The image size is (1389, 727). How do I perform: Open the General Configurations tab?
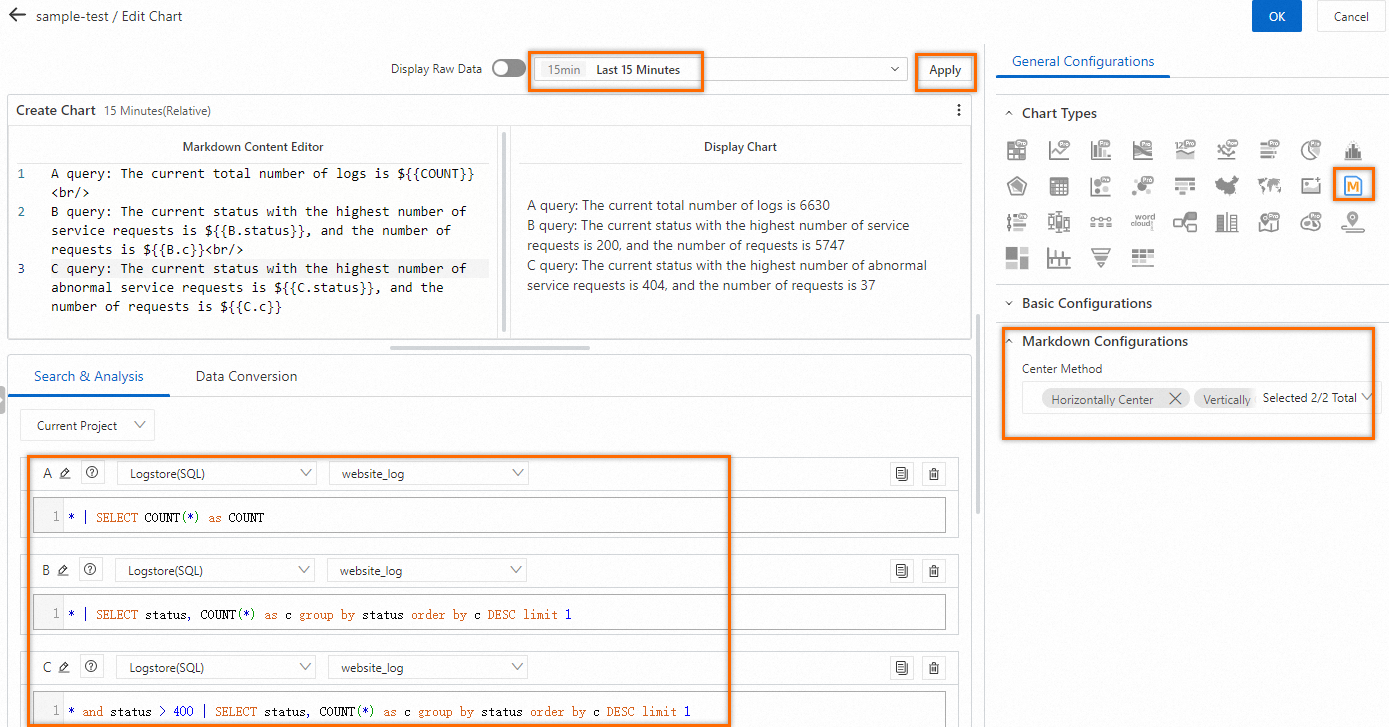click(x=1083, y=62)
